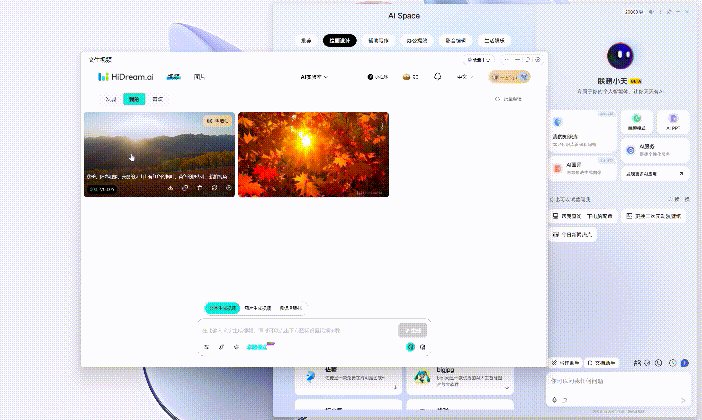Click the 联想小天 name heading

(x=612, y=81)
